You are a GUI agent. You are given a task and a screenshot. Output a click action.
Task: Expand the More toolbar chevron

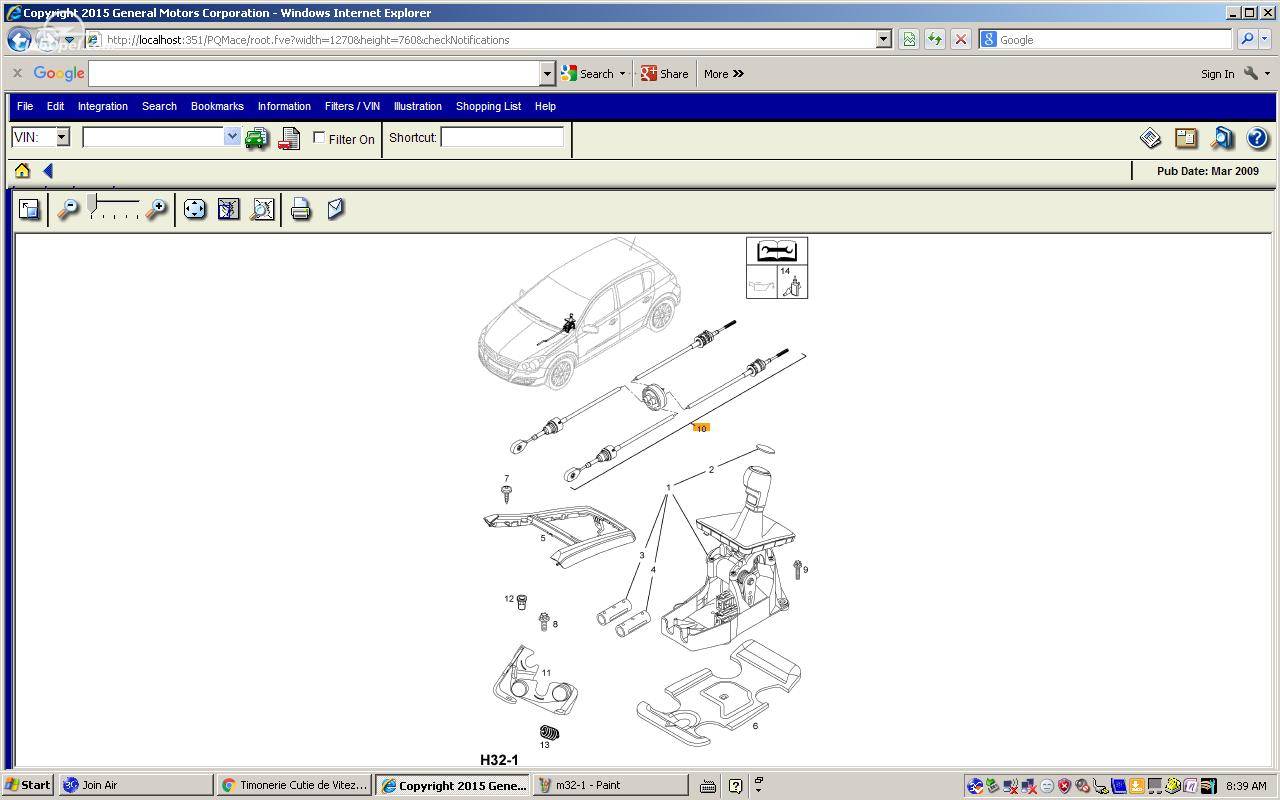738,73
